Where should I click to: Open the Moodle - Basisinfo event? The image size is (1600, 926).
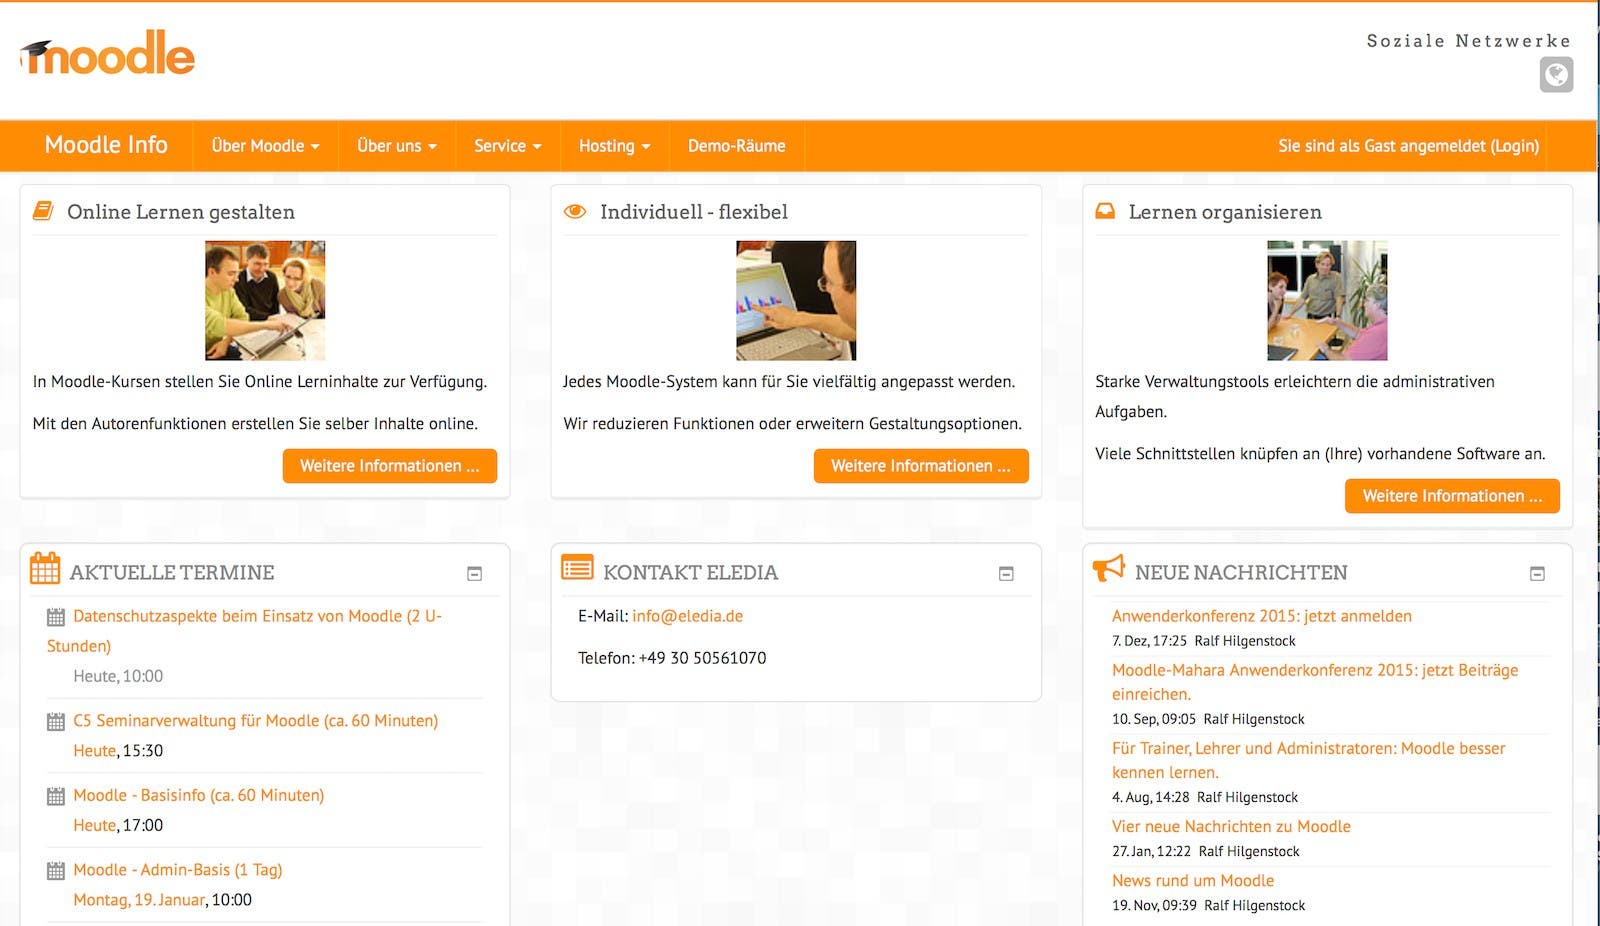tap(198, 796)
